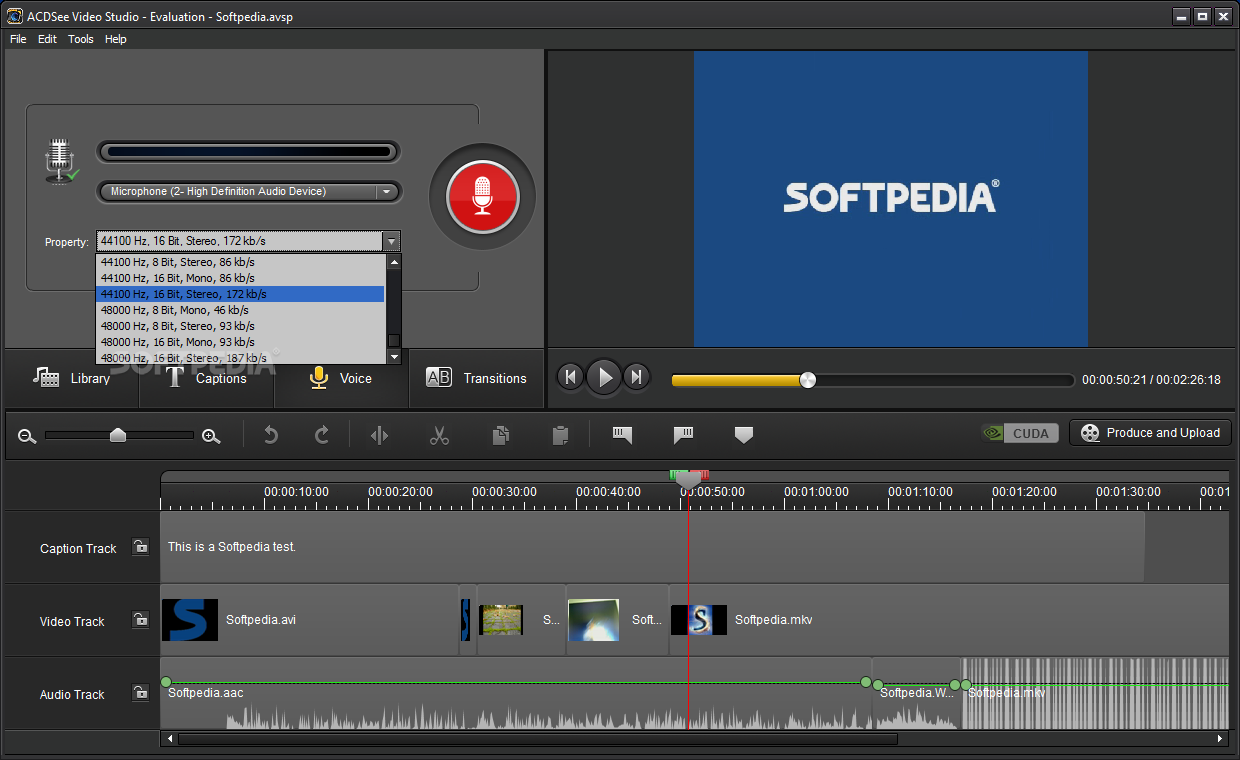Add a timeline marker with the shield icon
Viewport: 1240px width, 760px height.
744,435
